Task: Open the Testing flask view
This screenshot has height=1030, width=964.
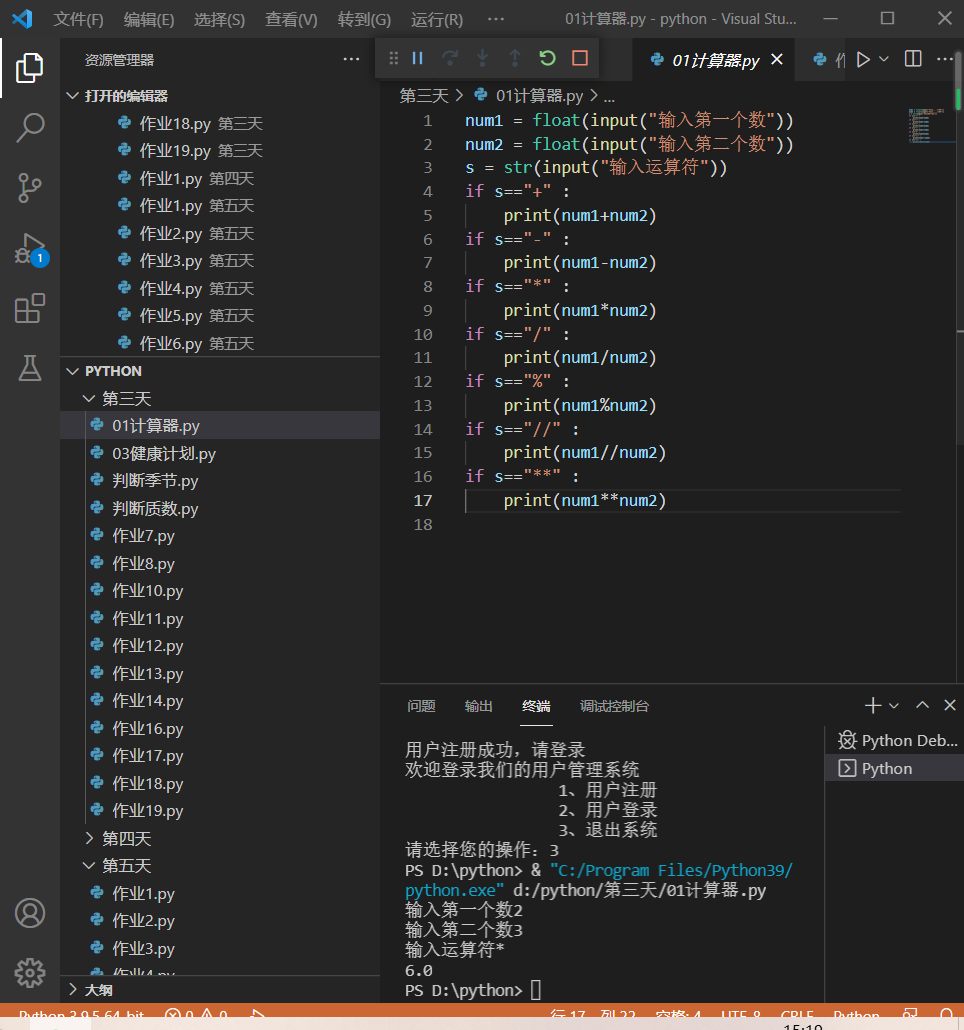Action: point(30,369)
